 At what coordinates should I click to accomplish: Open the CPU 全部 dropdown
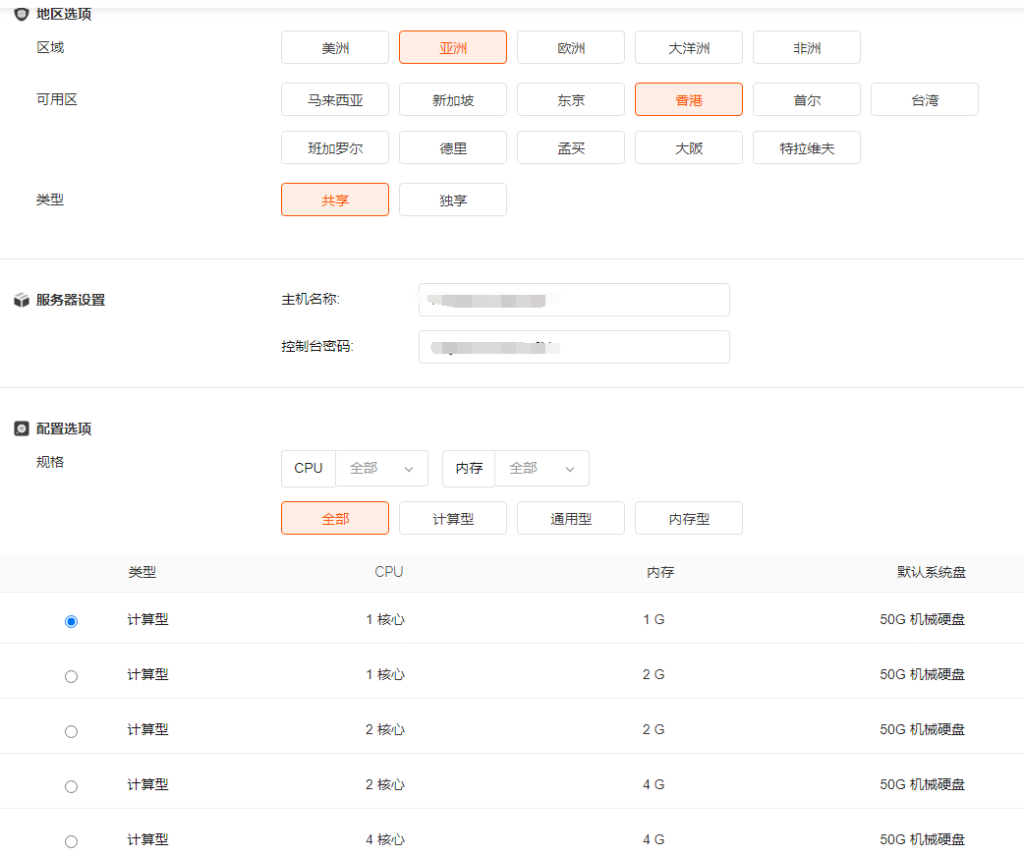coord(381,468)
